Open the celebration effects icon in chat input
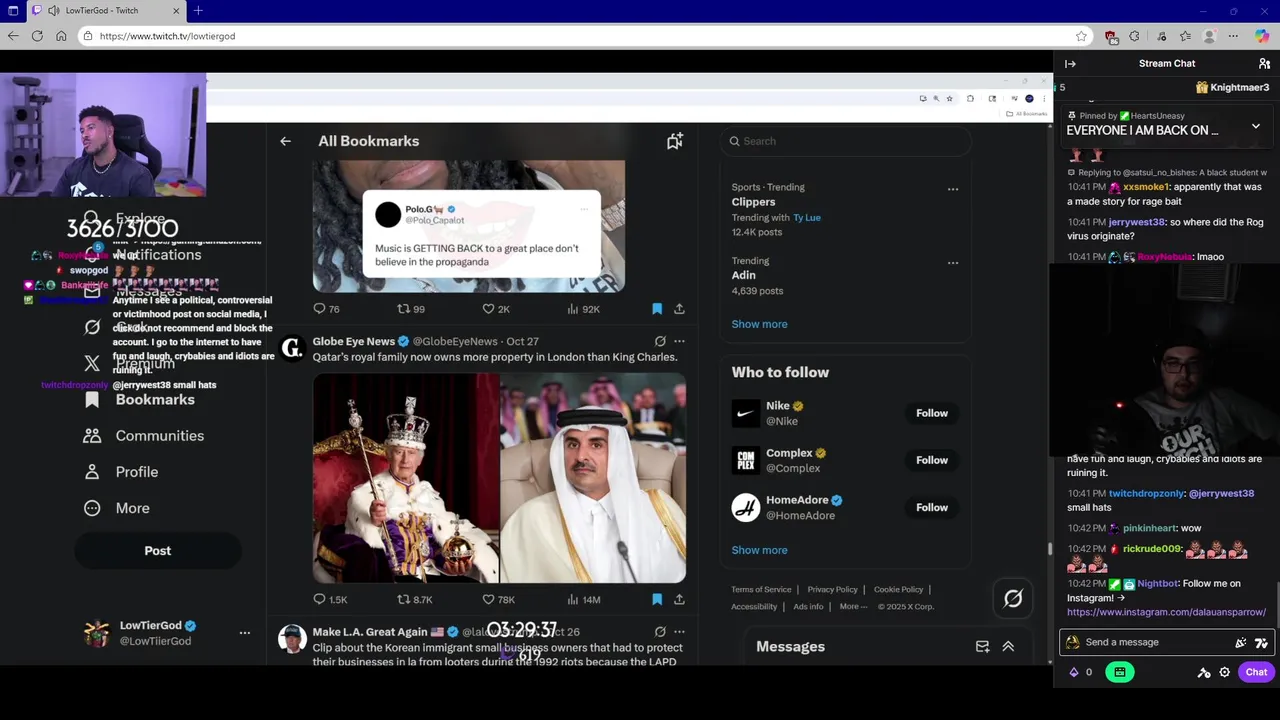 point(1241,643)
